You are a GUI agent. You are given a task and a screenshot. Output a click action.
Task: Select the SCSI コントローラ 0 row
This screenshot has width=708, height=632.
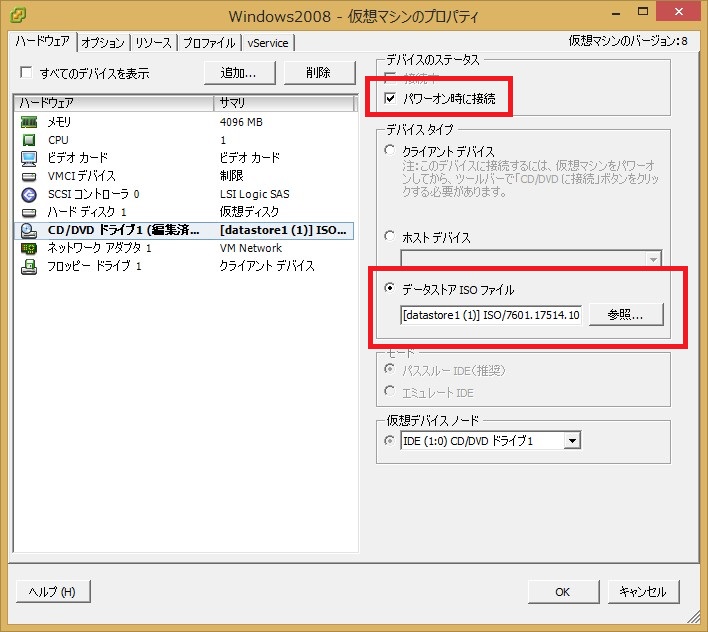[x=184, y=194]
